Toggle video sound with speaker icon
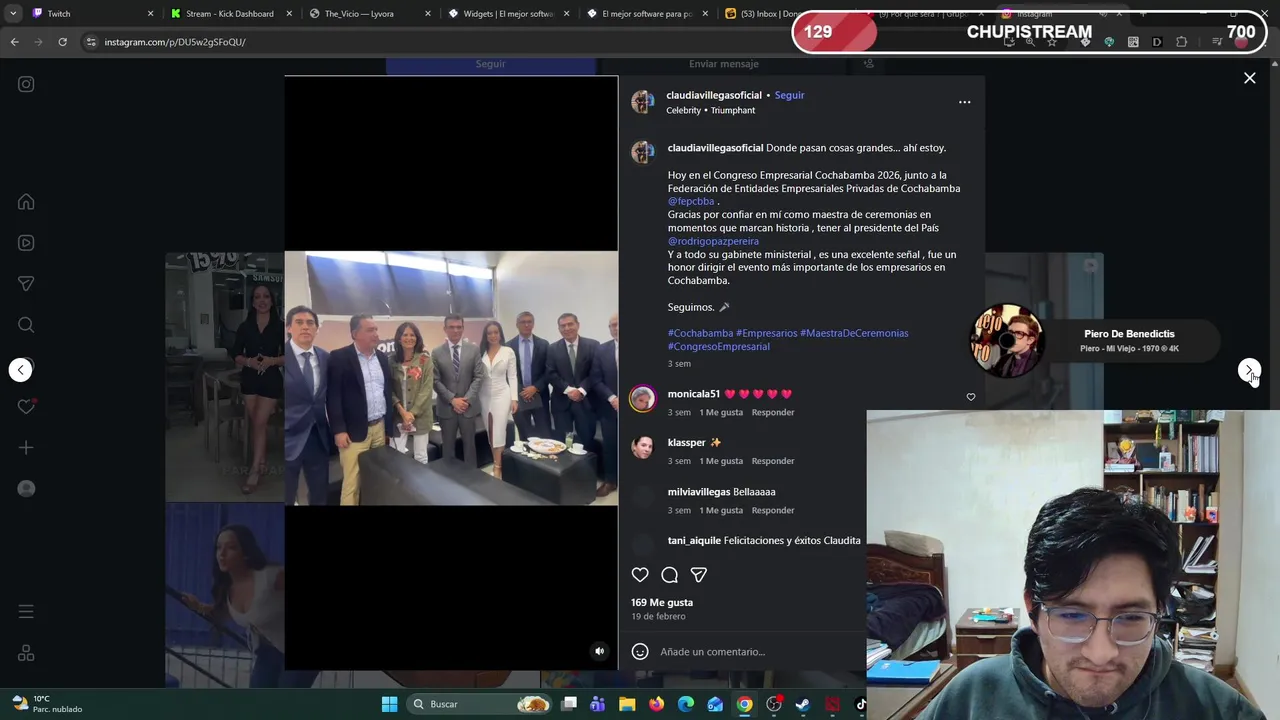This screenshot has height=720, width=1280. tap(599, 651)
